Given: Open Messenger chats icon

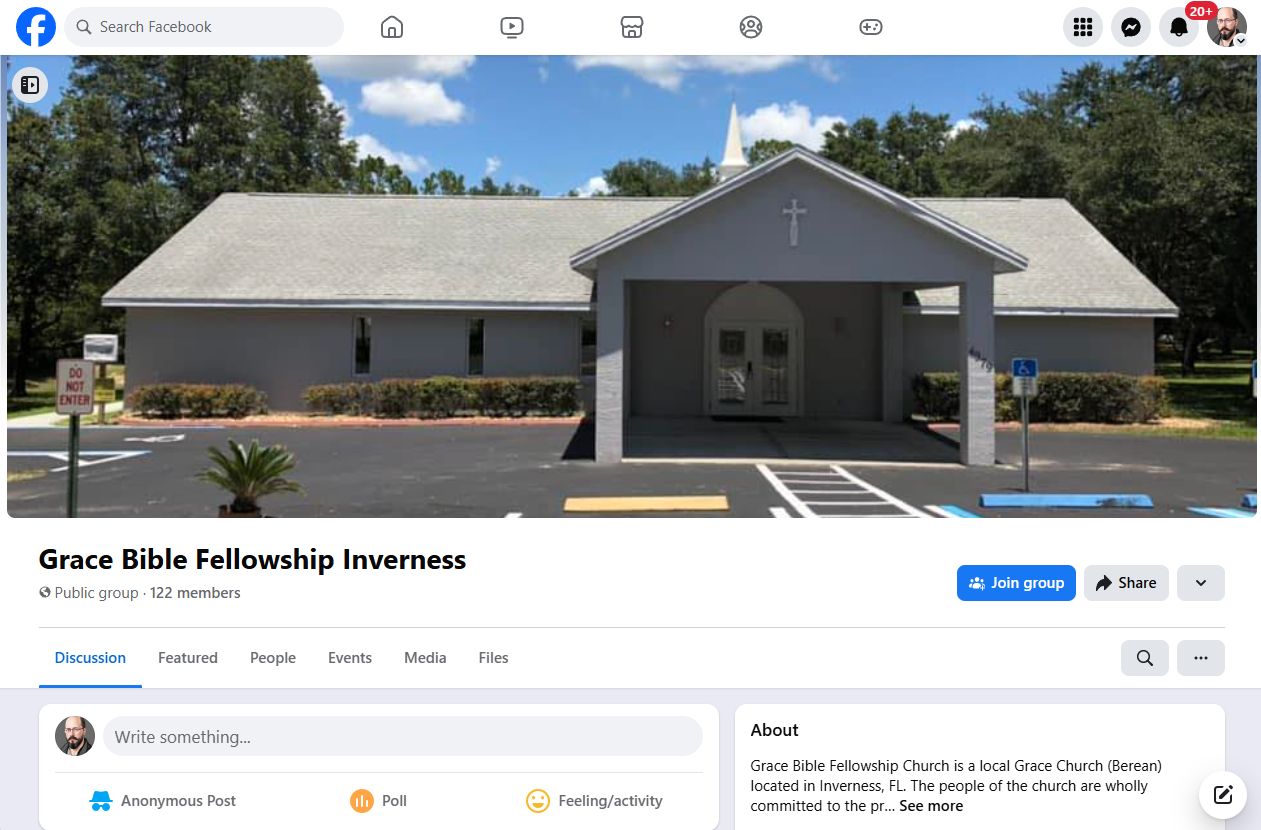Looking at the screenshot, I should tap(1131, 27).
